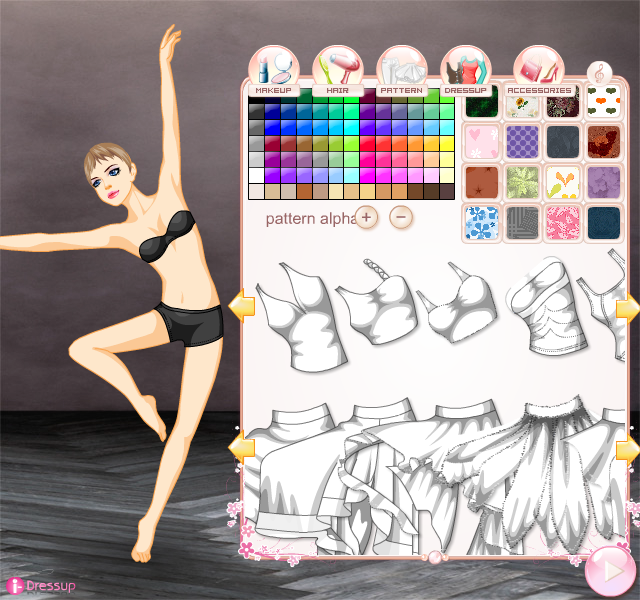Open the Makeup category tab
The image size is (640, 600).
coord(273,72)
